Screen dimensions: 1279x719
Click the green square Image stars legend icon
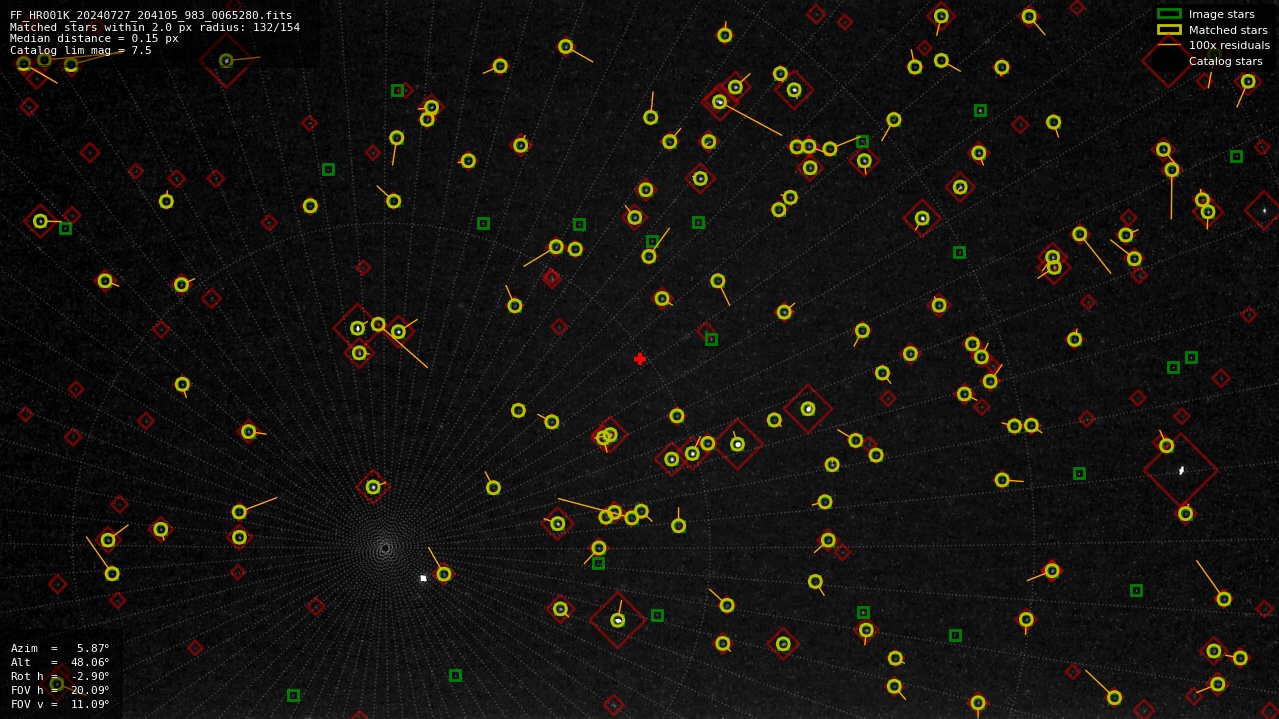pyautogui.click(x=1169, y=14)
